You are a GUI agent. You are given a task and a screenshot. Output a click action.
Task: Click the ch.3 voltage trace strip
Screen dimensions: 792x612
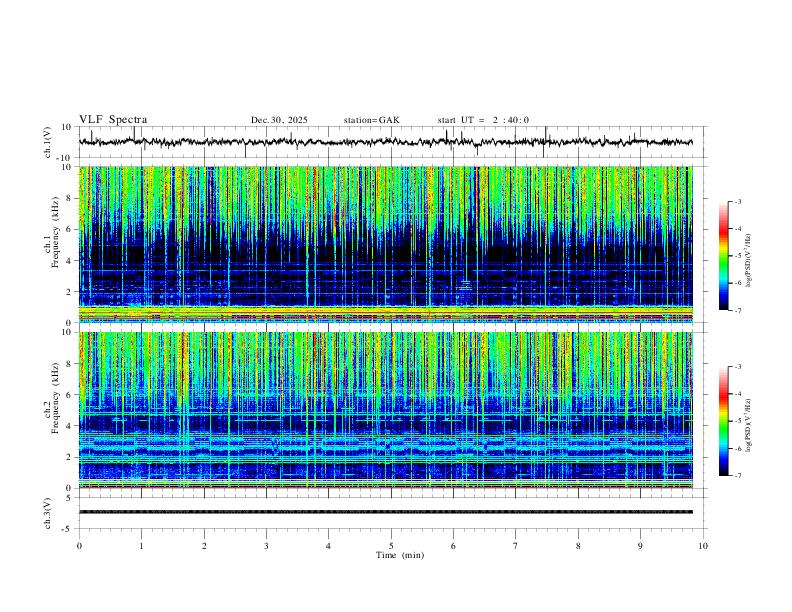click(x=386, y=512)
